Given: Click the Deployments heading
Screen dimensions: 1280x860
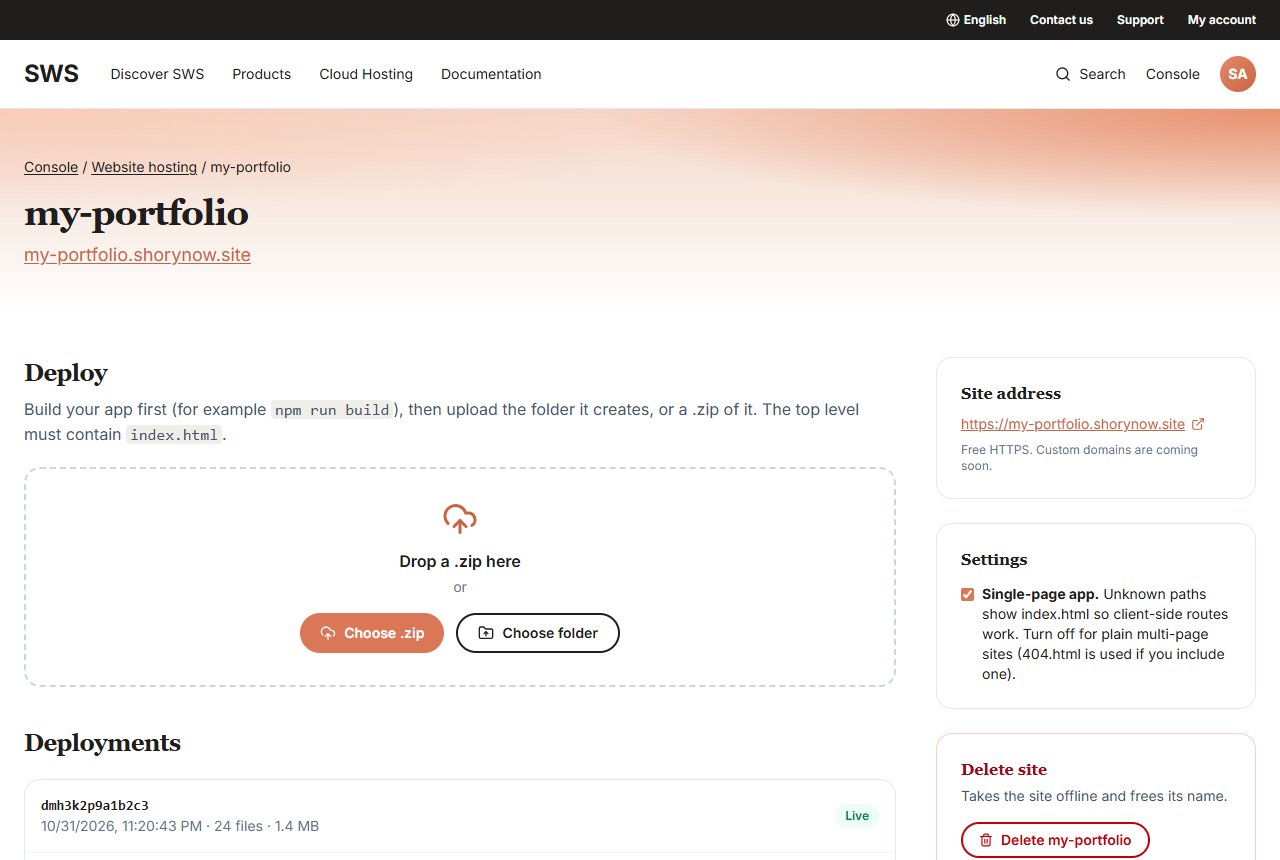Looking at the screenshot, I should pos(103,743).
